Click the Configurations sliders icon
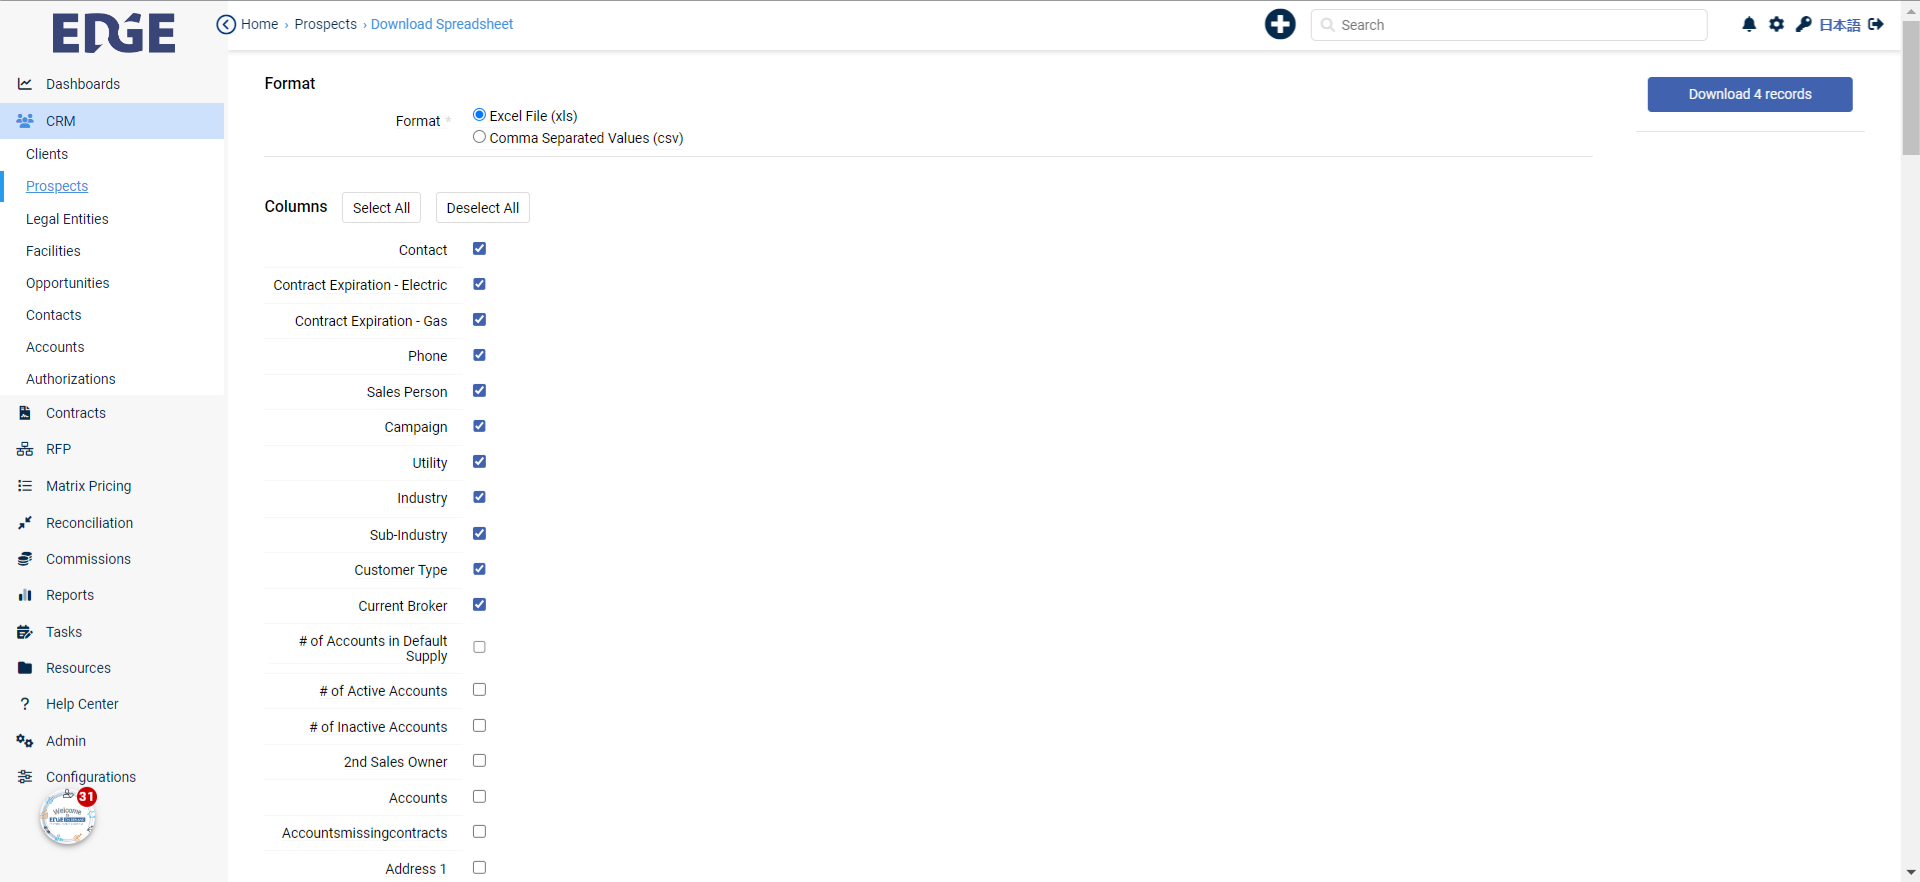Viewport: 1920px width, 882px height. [25, 777]
